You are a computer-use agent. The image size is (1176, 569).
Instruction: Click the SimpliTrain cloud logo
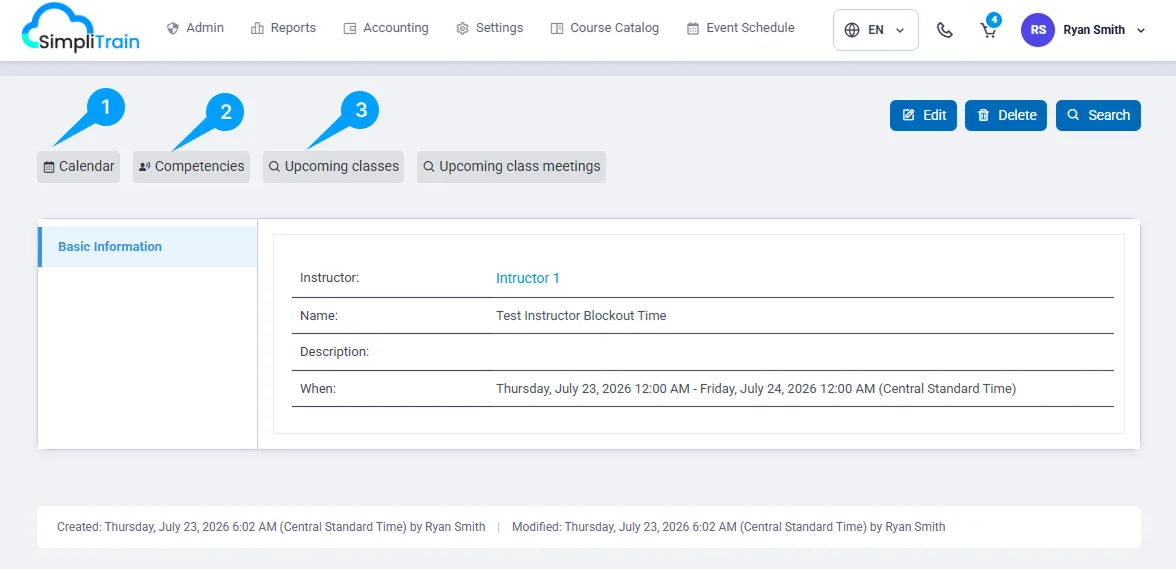tap(80, 30)
